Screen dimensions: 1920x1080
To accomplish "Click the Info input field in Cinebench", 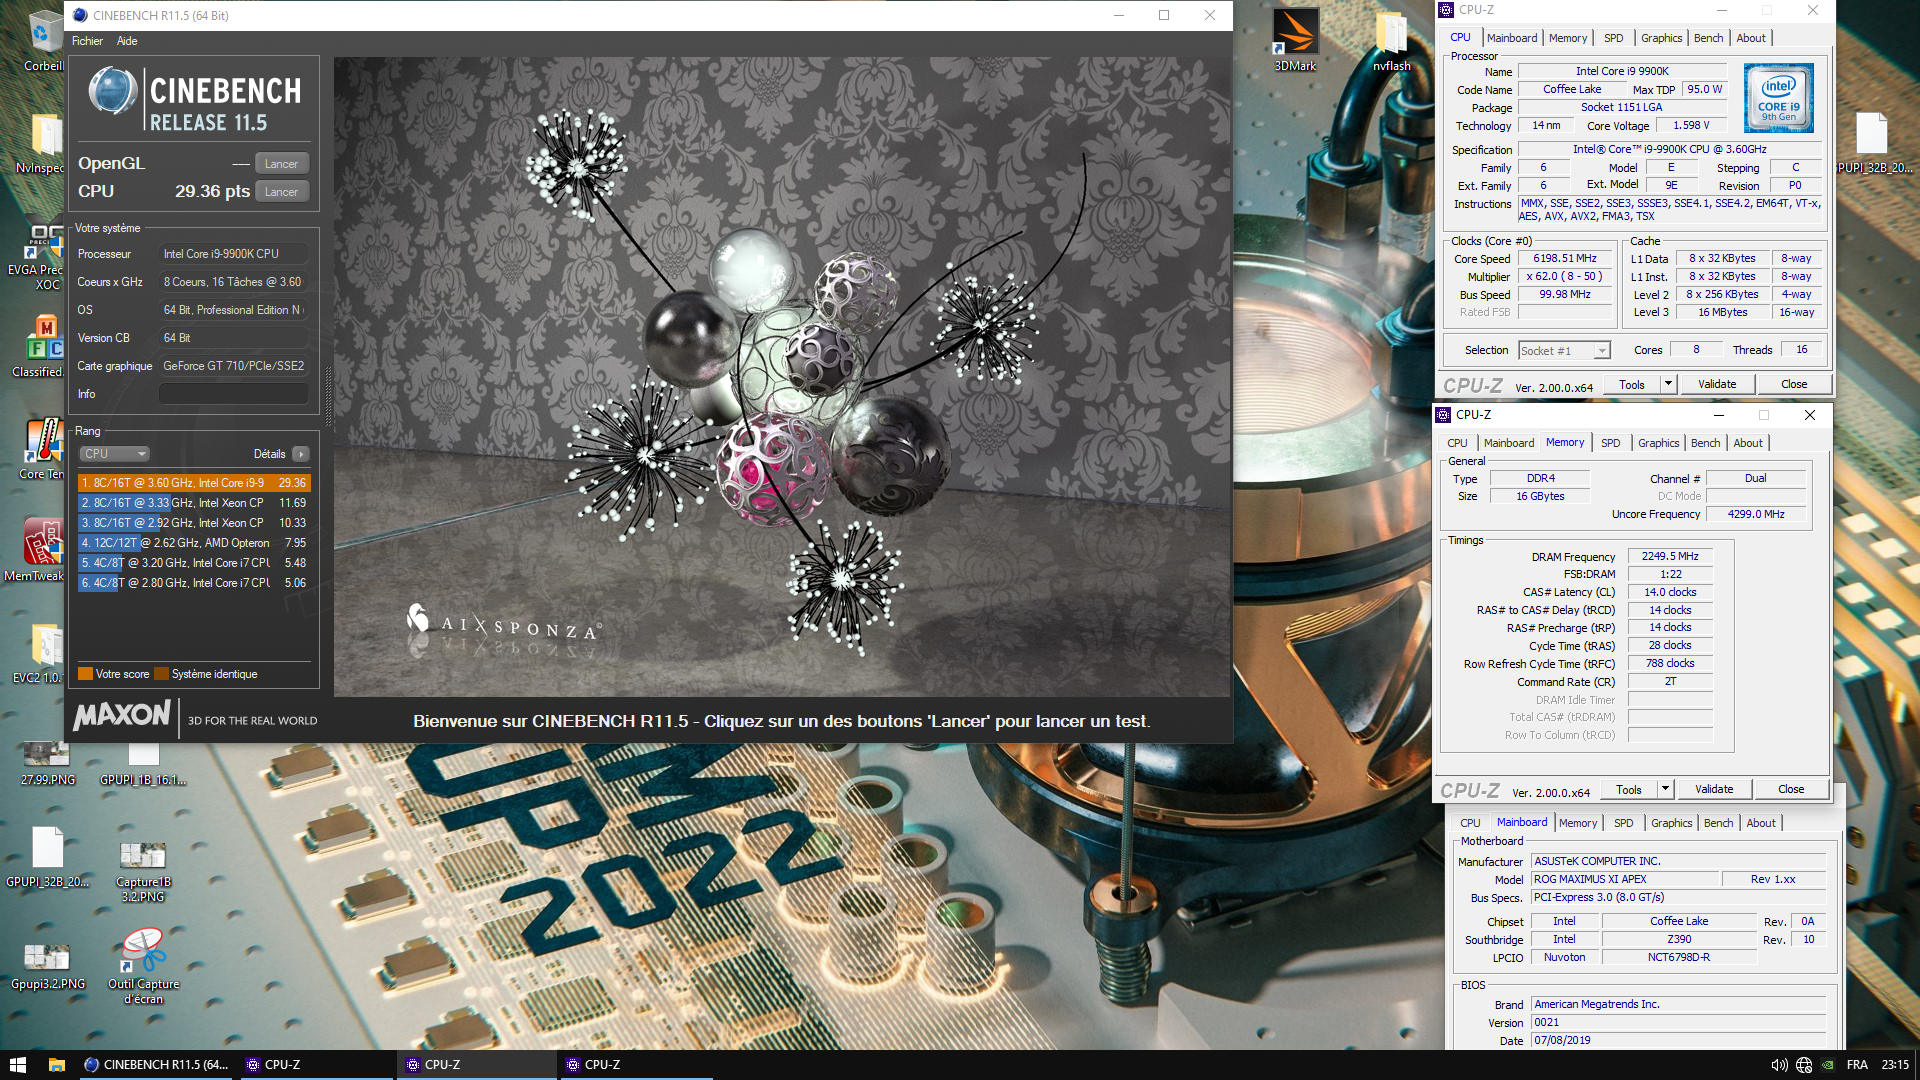I will coord(233,394).
